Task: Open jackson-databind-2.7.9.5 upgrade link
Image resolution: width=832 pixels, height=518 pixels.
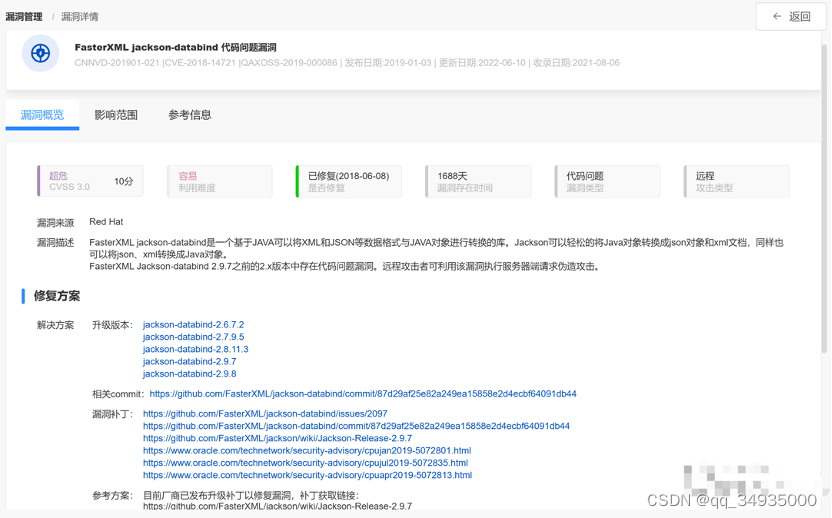Action: tap(193, 336)
